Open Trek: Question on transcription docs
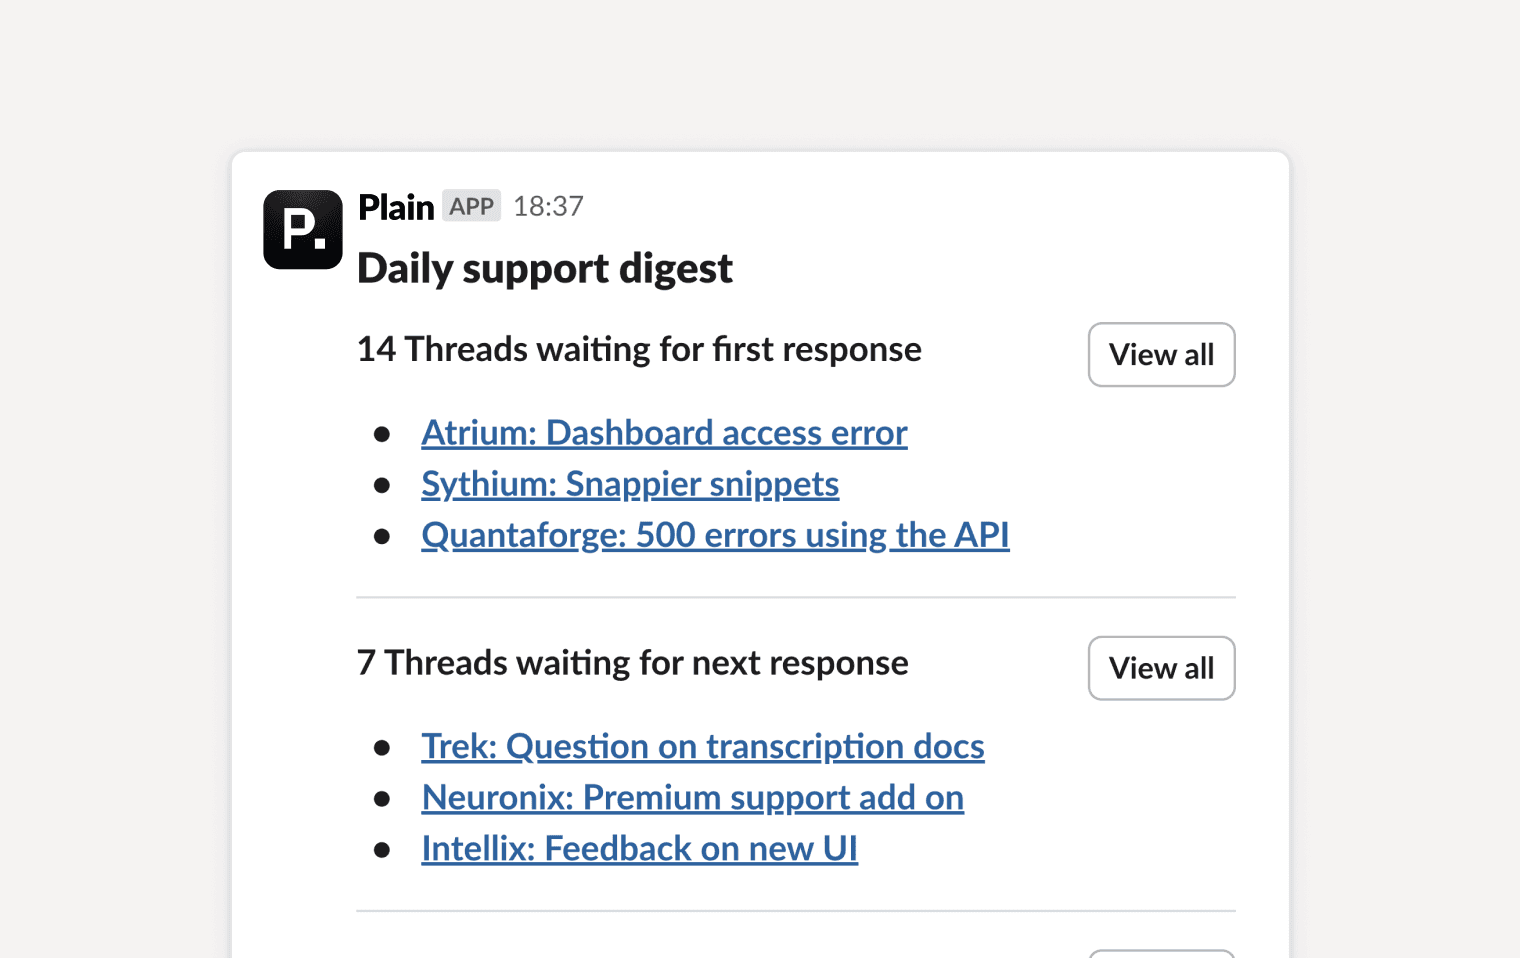Screen dimensions: 1520x958 tap(703, 747)
